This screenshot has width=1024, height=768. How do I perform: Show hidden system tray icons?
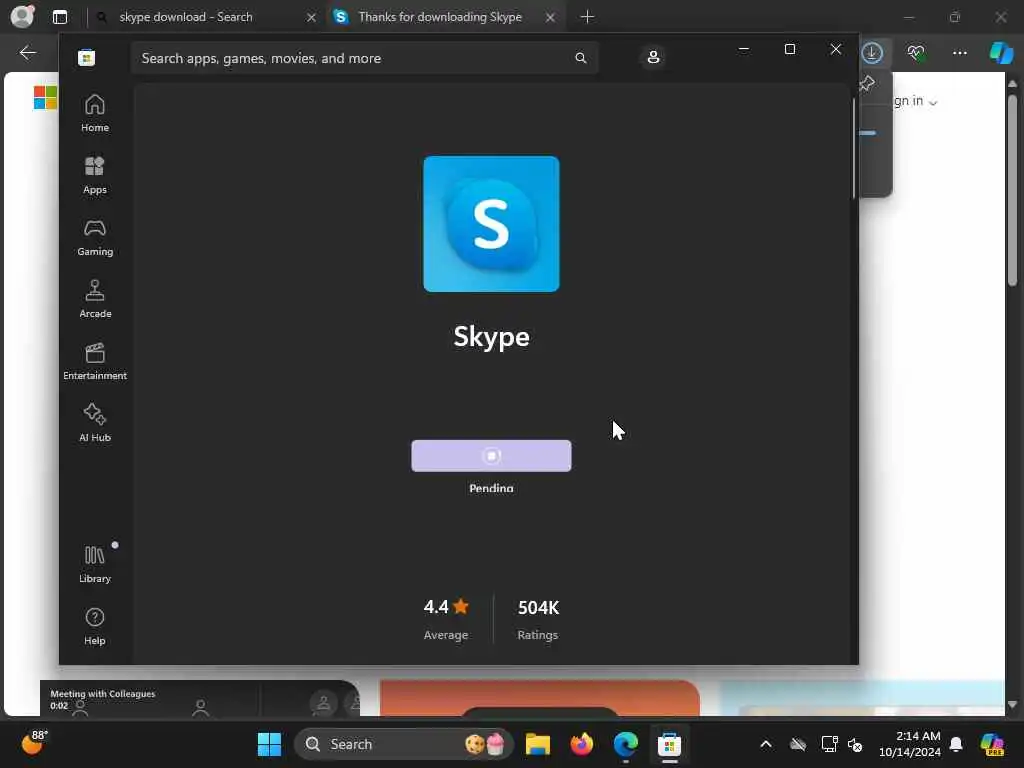[766, 744]
